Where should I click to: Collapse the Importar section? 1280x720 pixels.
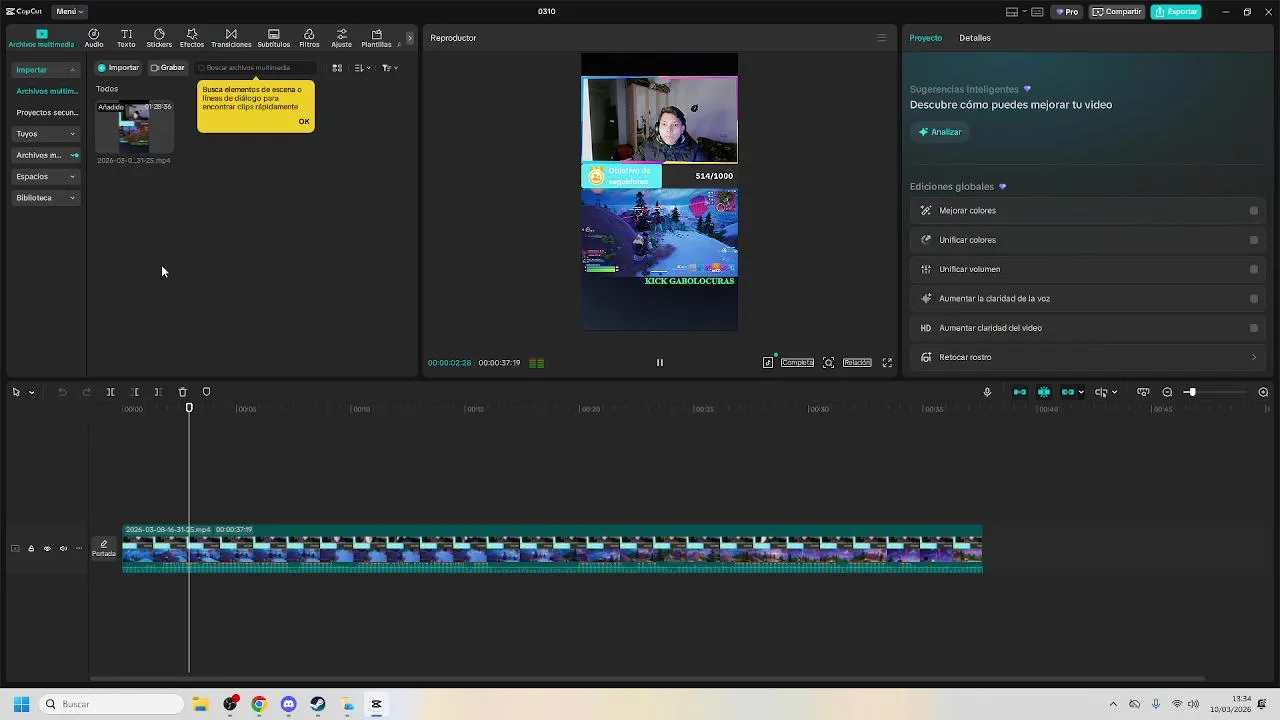click(x=46, y=70)
